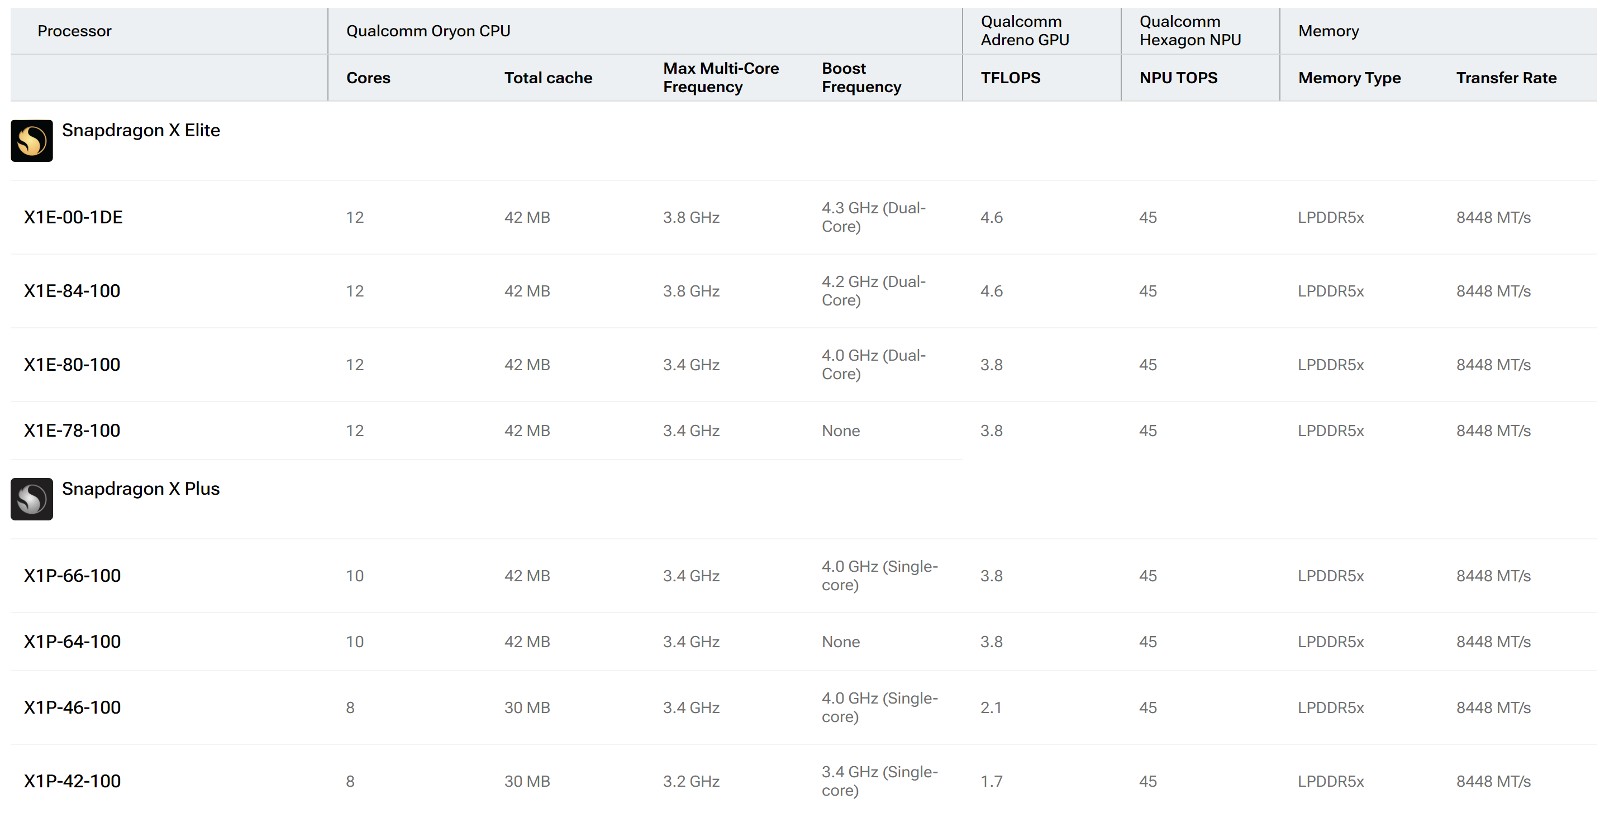The width and height of the screenshot is (1600, 813).
Task: Click TFLOPS 4.6 in X1E-00-1DE row
Action: point(991,218)
